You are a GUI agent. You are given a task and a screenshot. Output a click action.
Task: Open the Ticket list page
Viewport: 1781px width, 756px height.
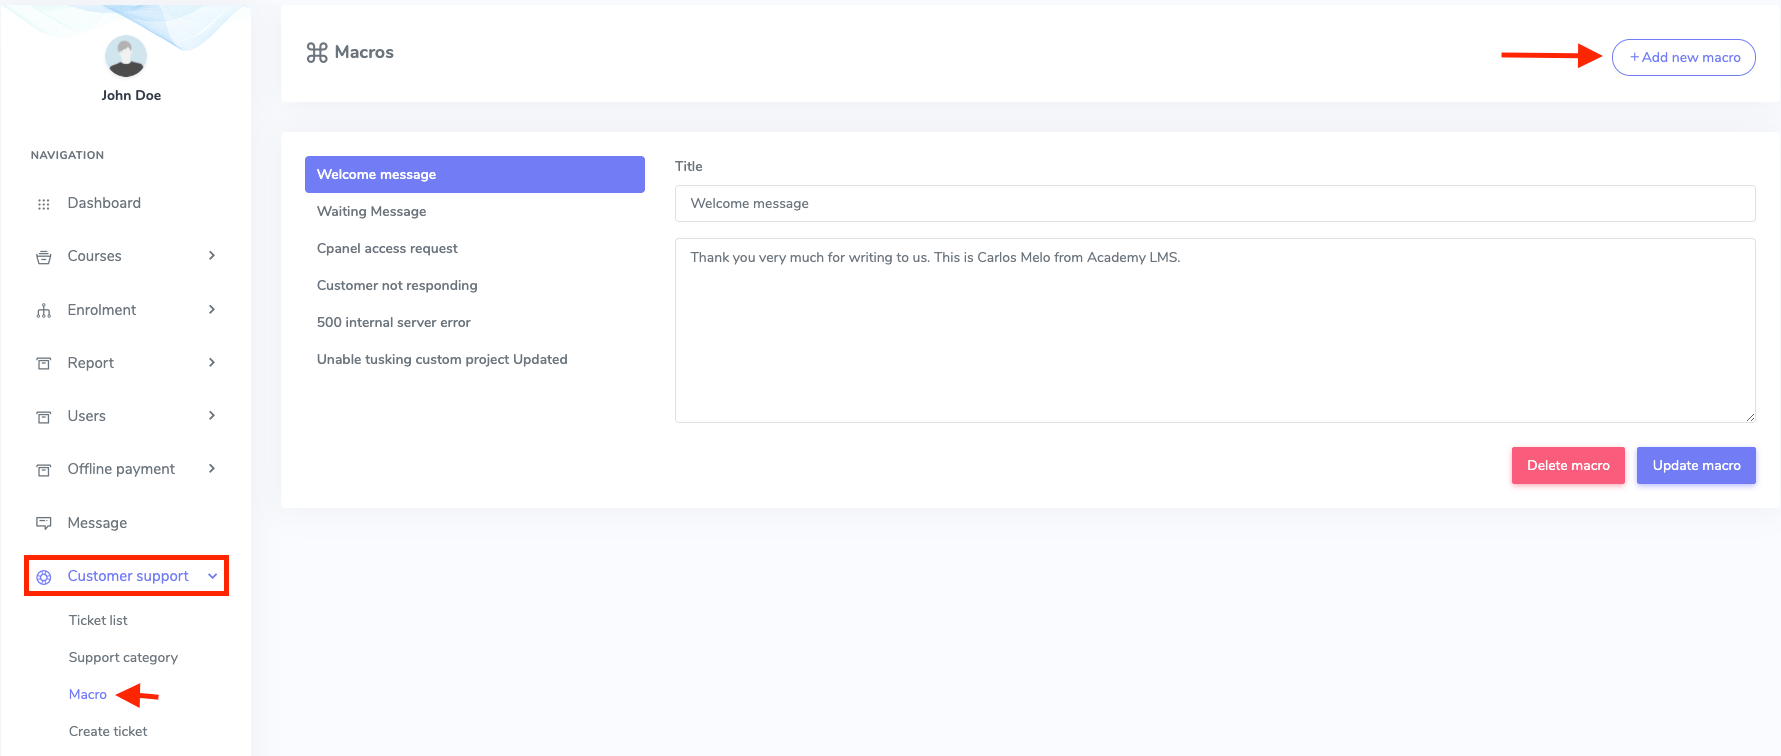click(x=98, y=620)
